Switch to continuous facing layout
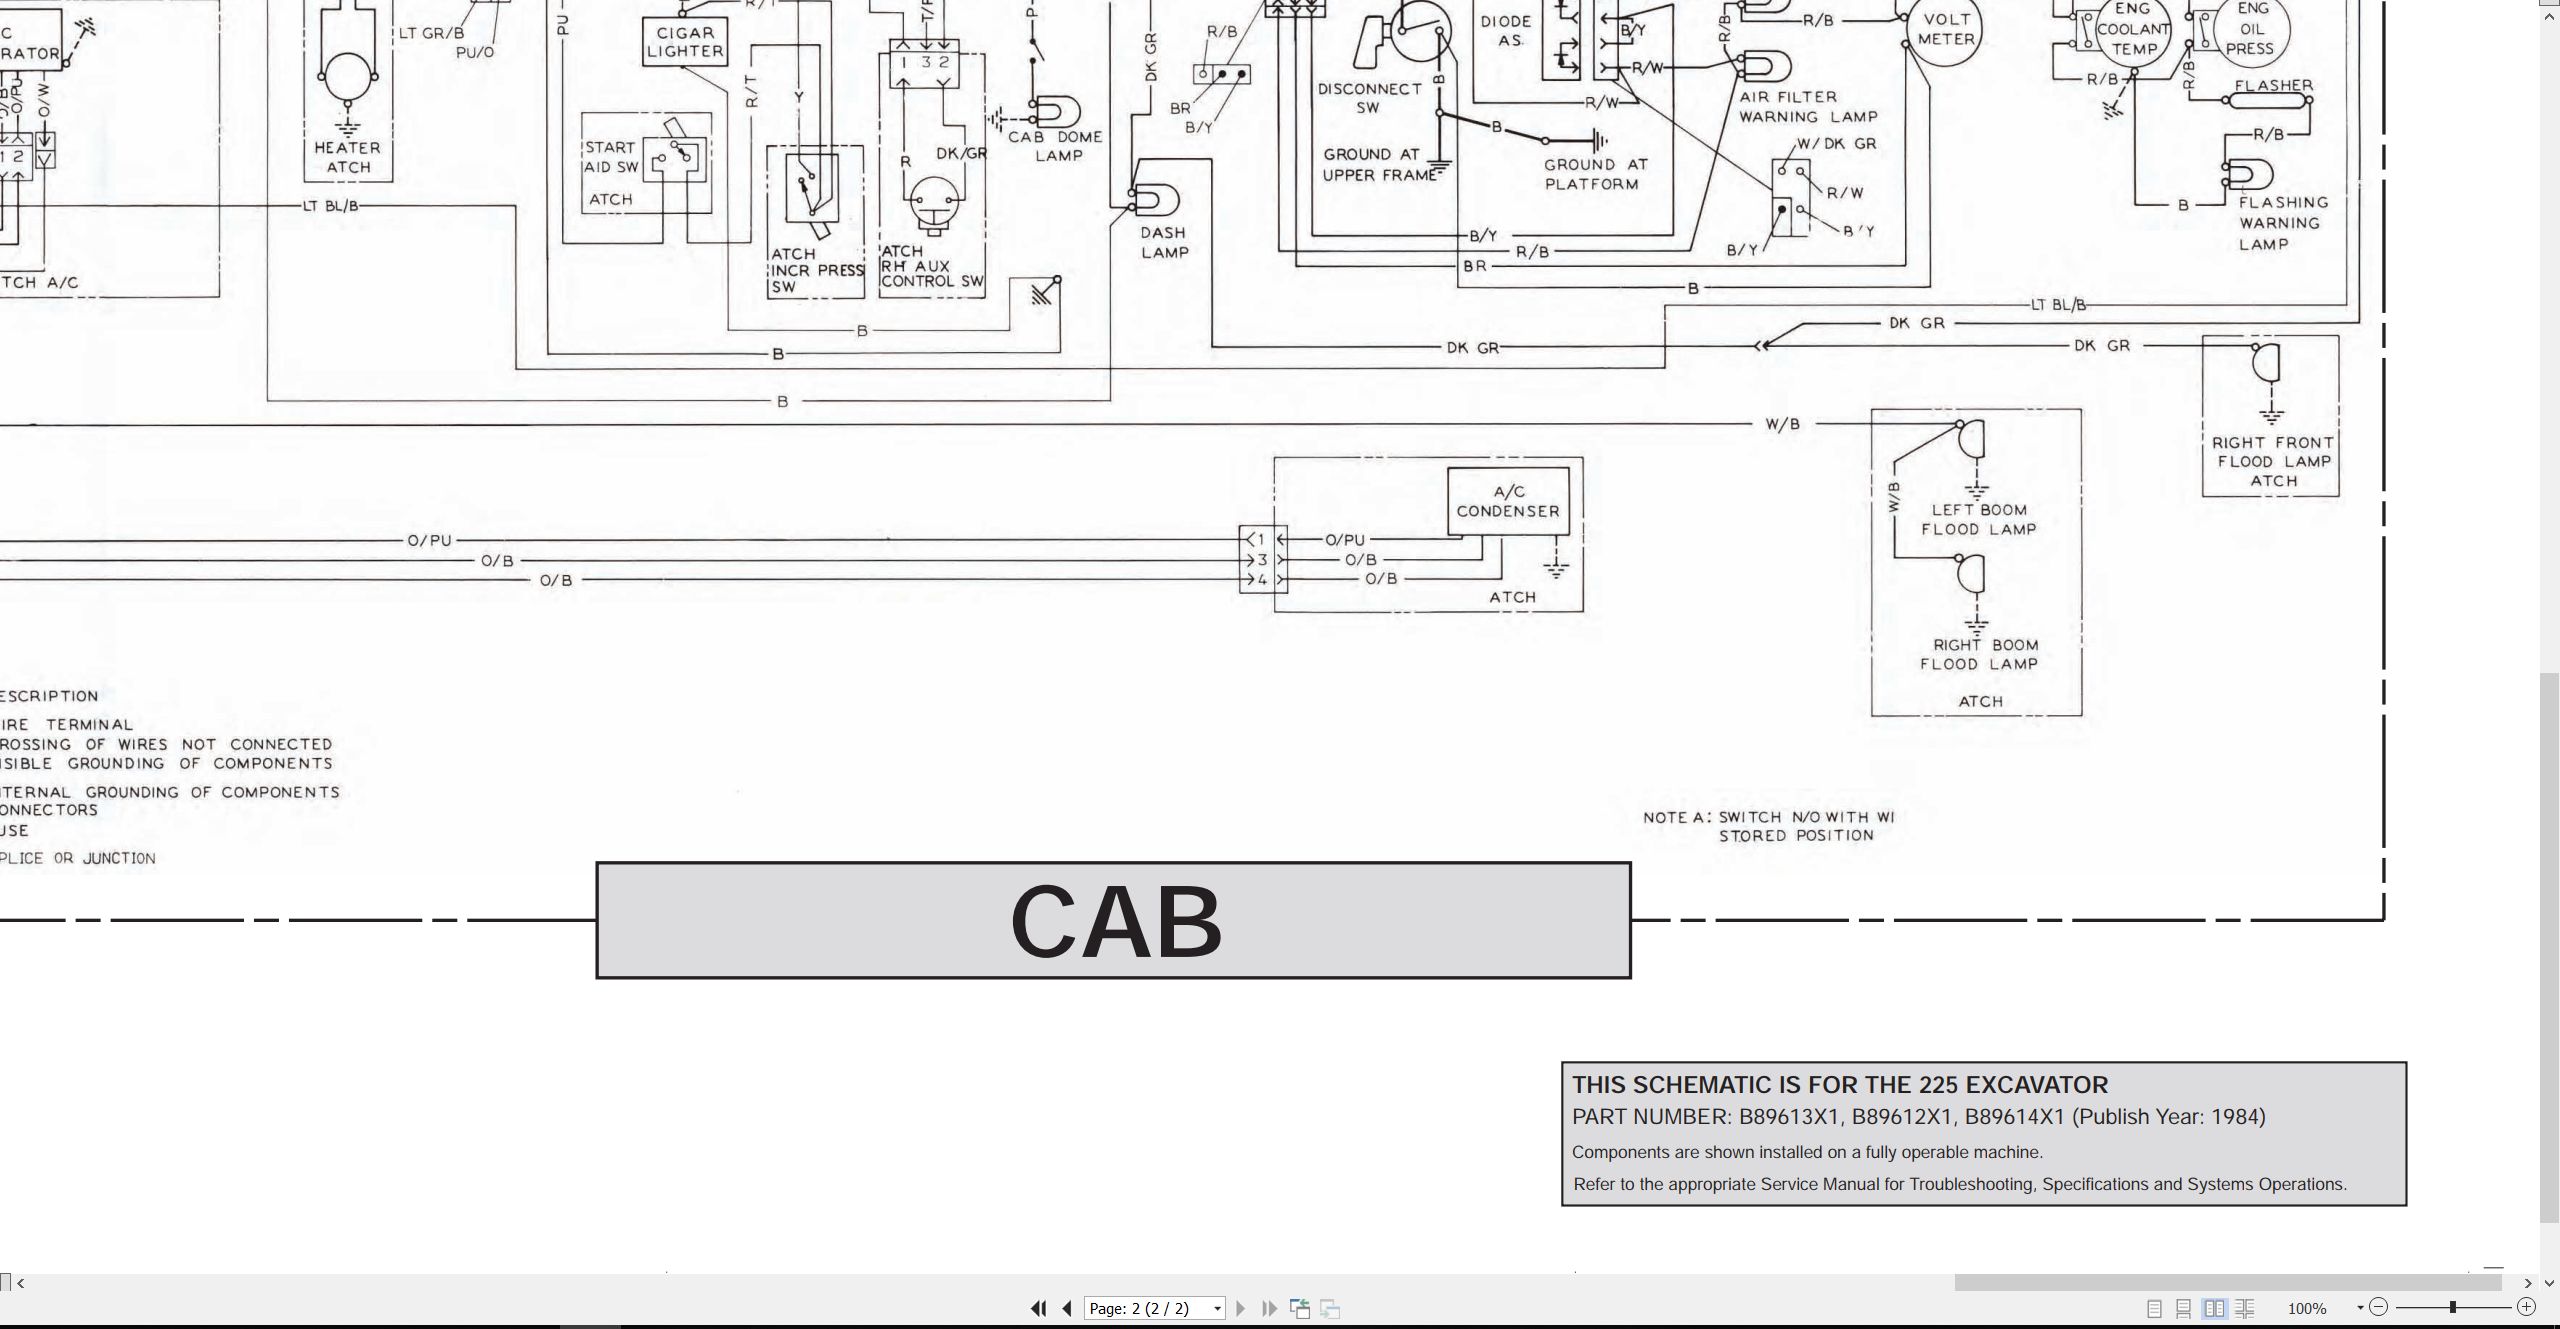The height and width of the screenshot is (1329, 2560). (2245, 1308)
